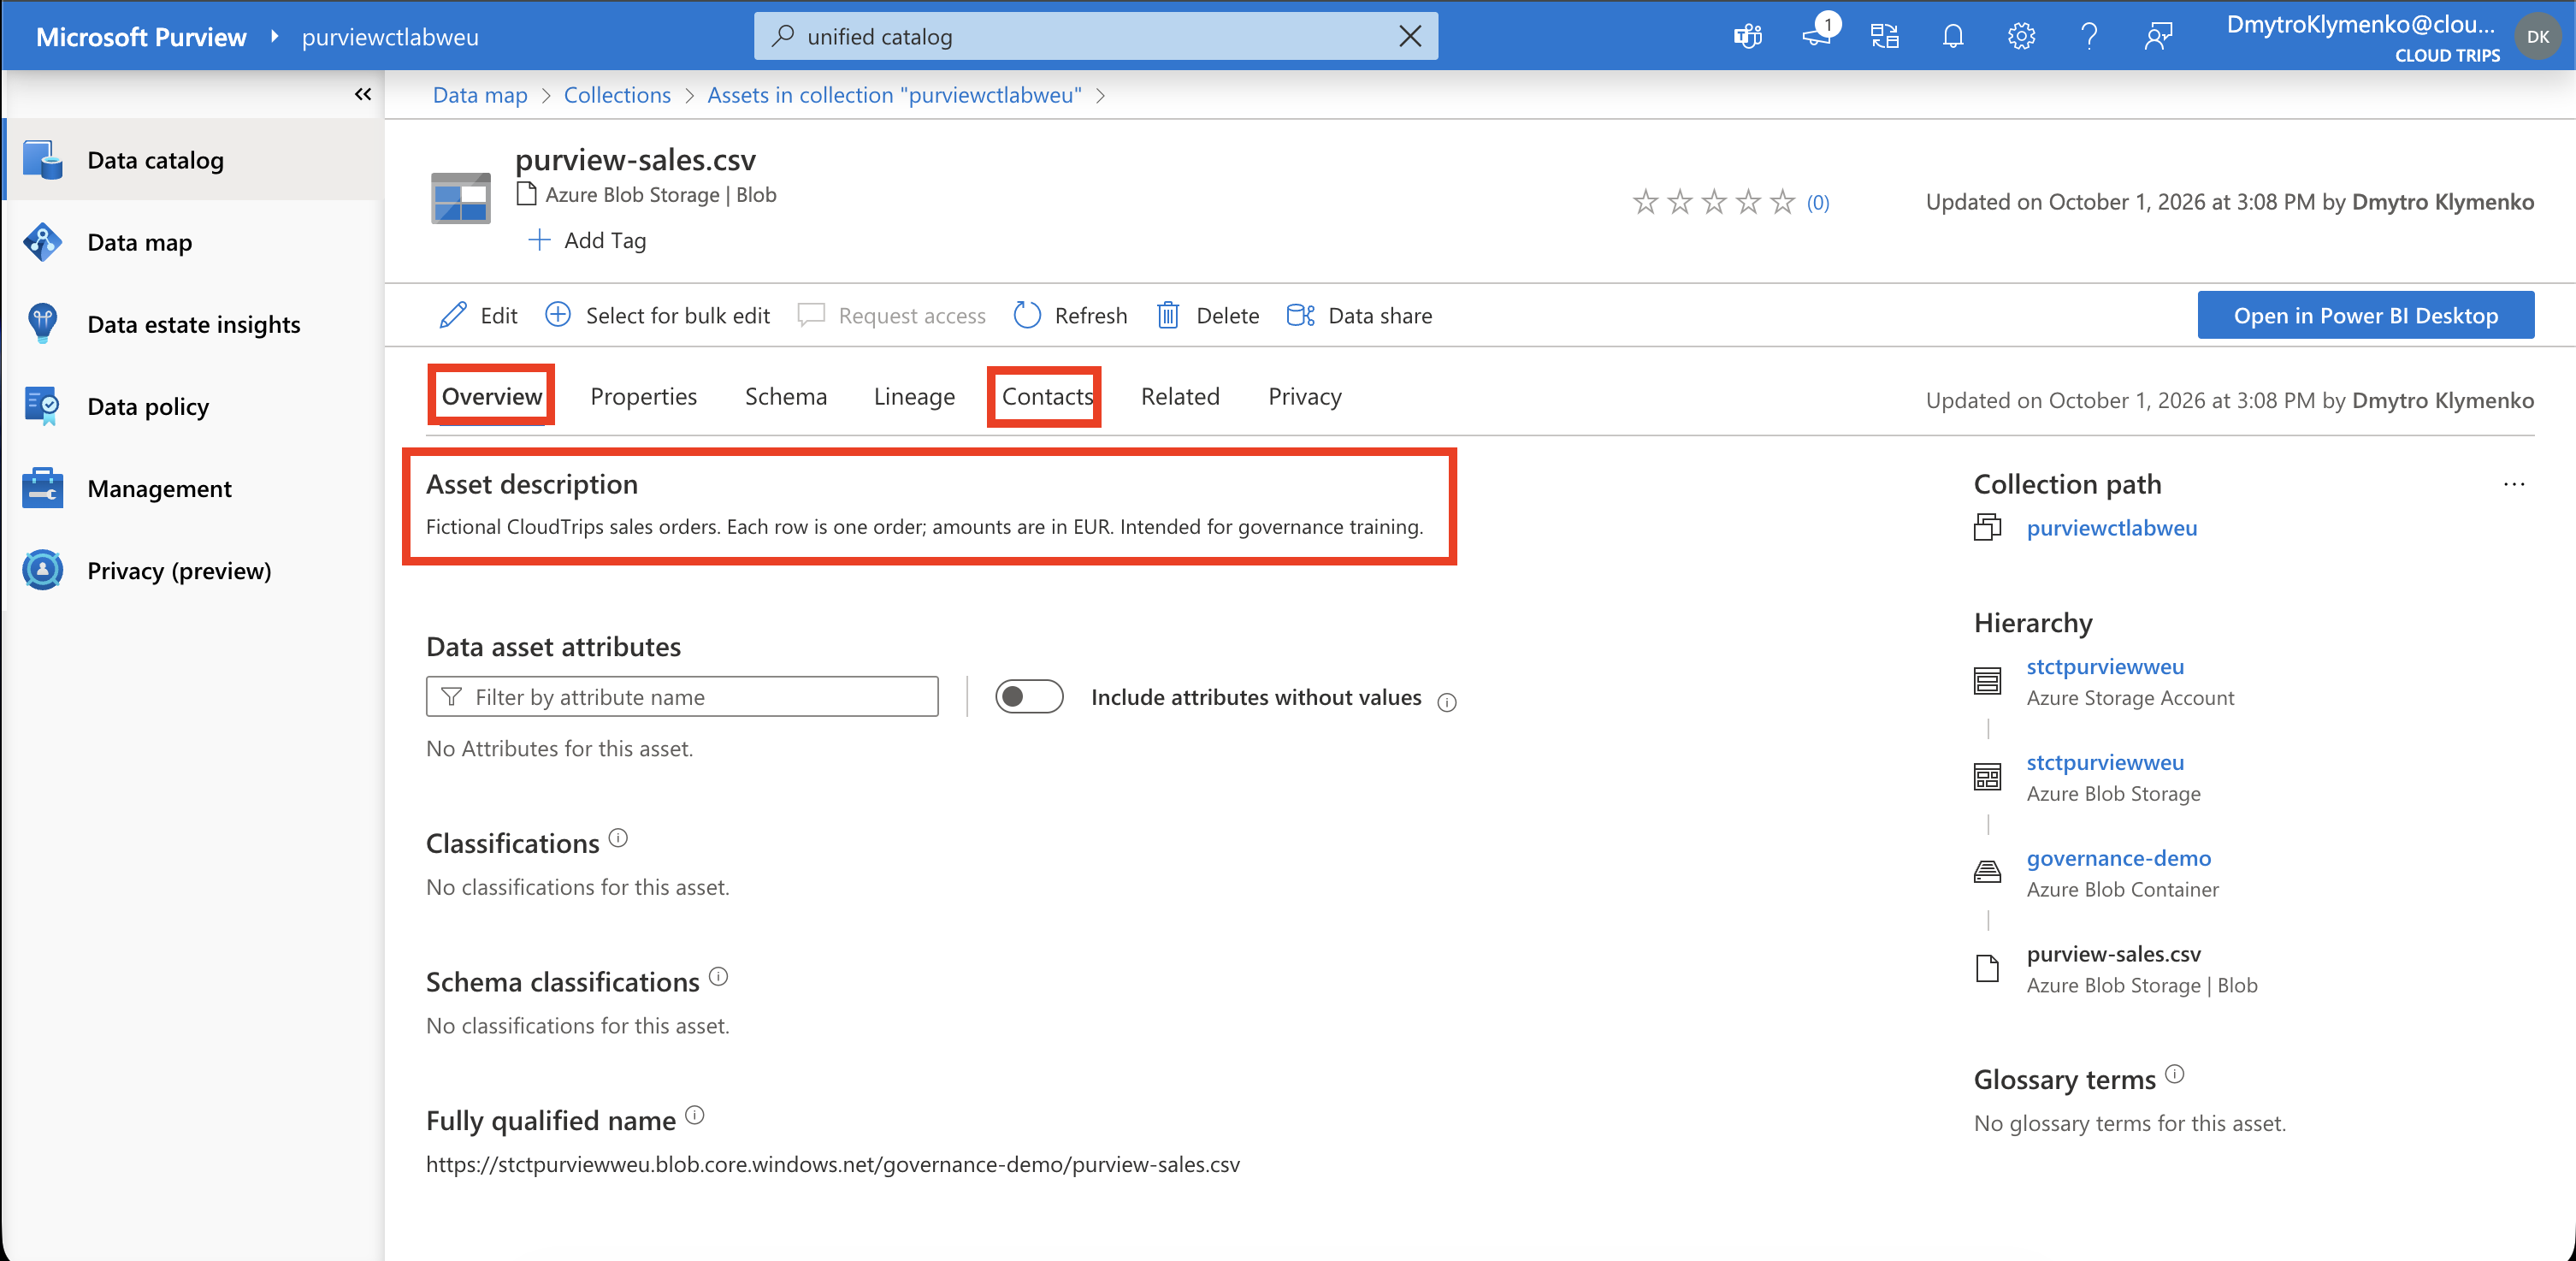This screenshot has width=2576, height=1261.
Task: Open Data estate insights section
Action: [x=193, y=324]
